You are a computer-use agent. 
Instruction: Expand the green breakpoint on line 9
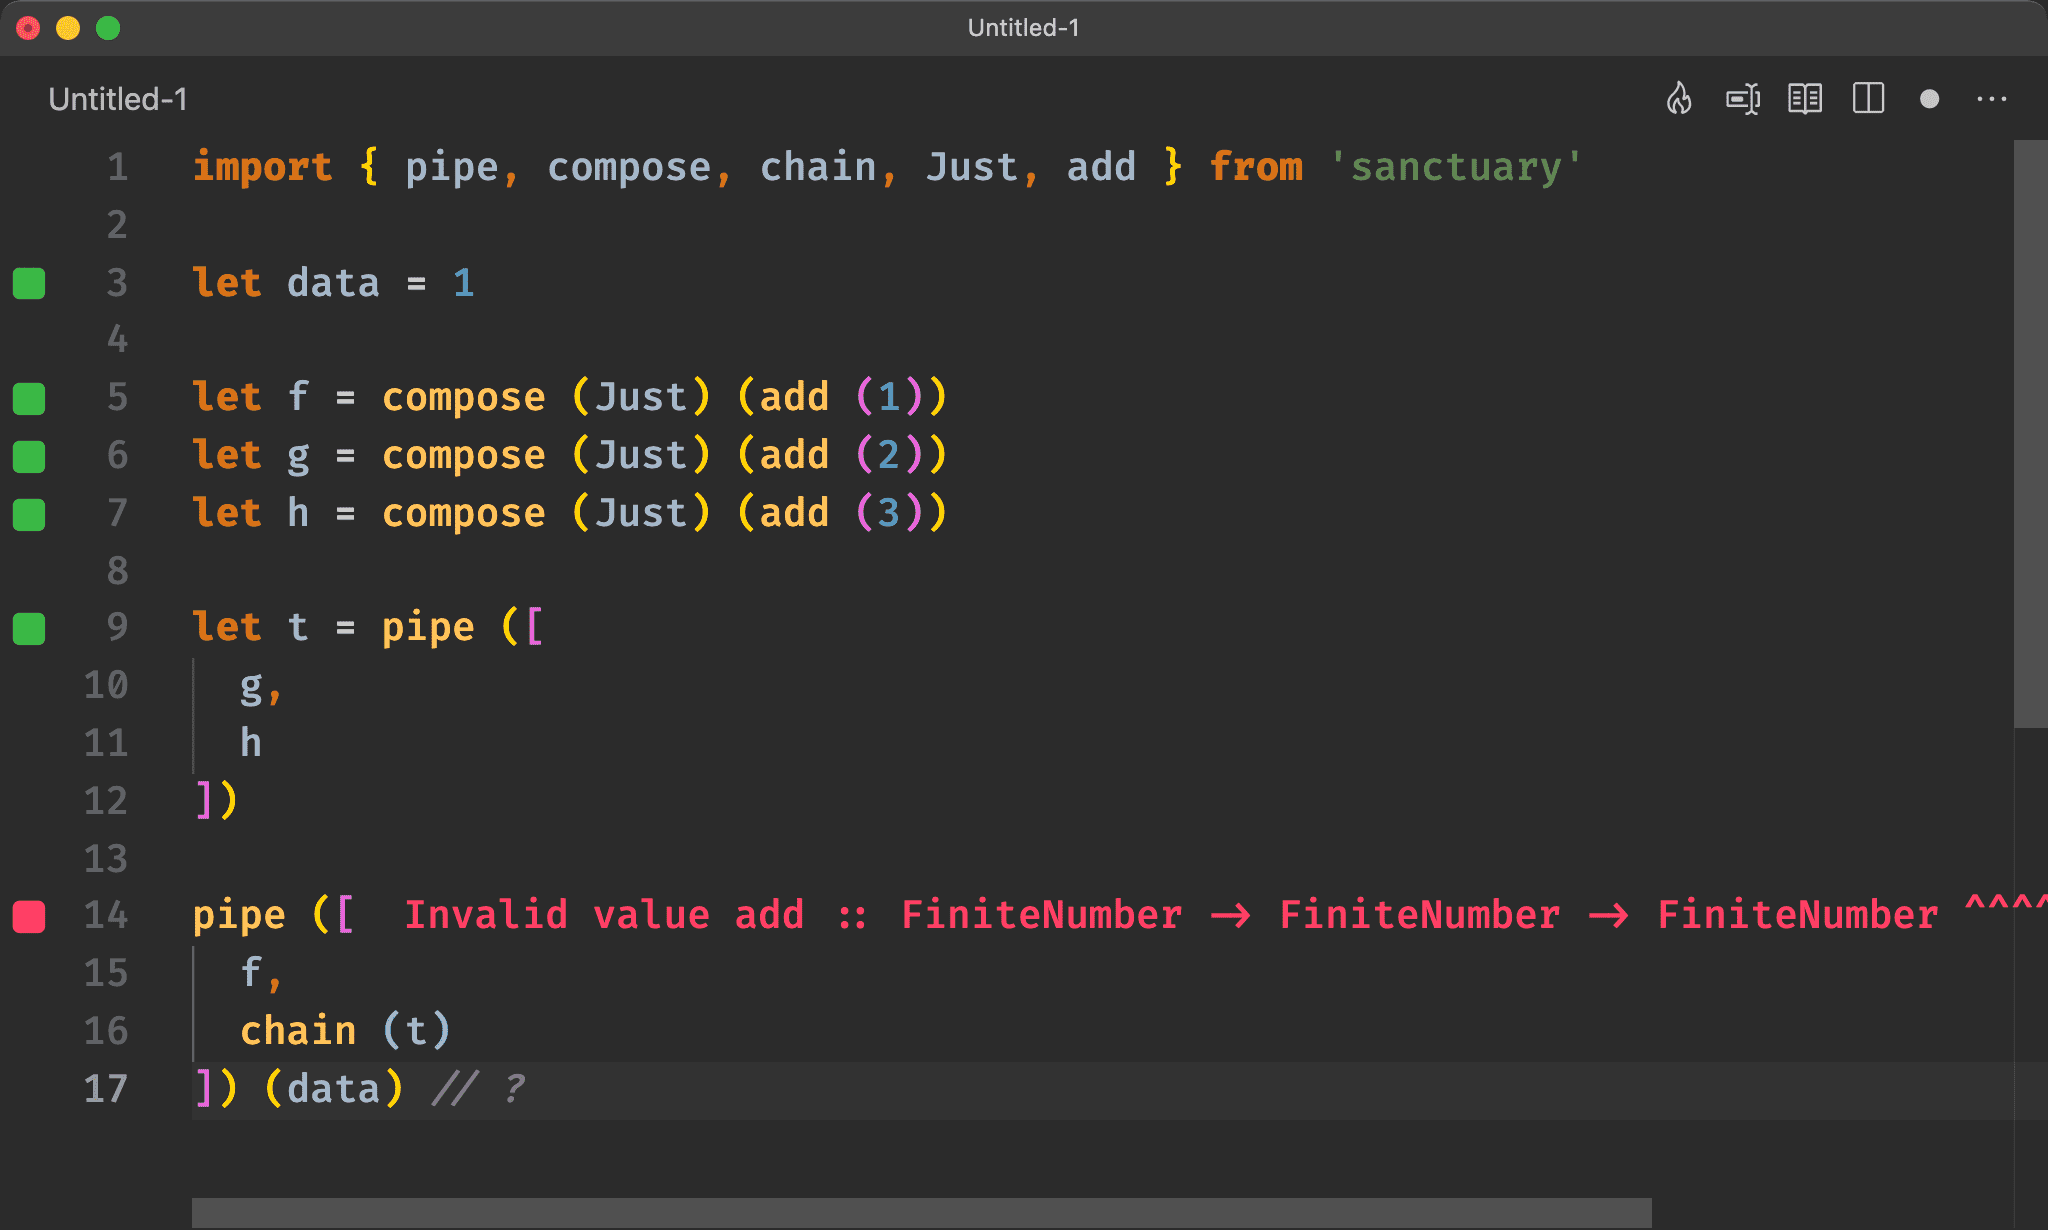pos(32,627)
